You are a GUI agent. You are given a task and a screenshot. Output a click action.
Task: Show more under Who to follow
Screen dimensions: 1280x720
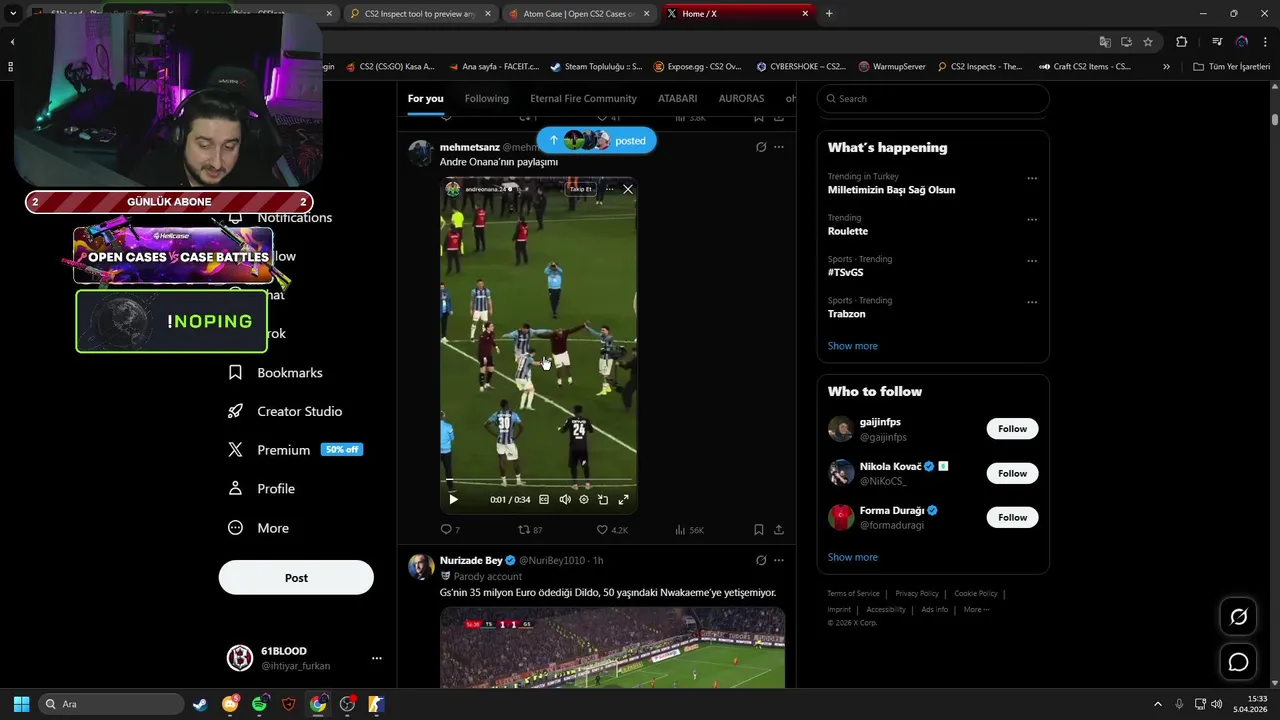pyautogui.click(x=852, y=557)
